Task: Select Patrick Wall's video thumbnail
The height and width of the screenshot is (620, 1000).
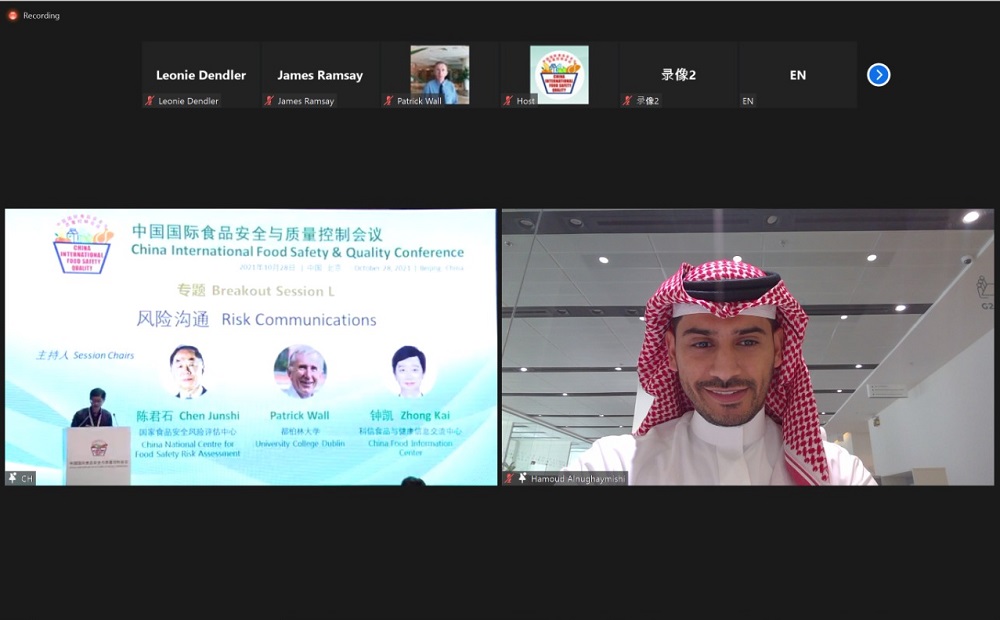Action: coord(439,74)
